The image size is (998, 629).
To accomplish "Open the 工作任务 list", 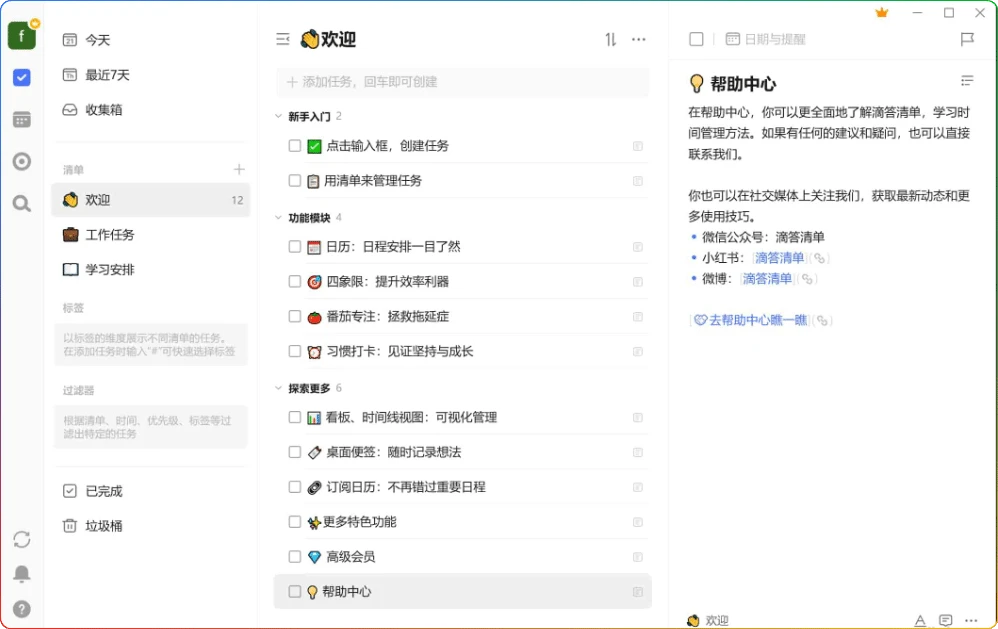I will 110,235.
